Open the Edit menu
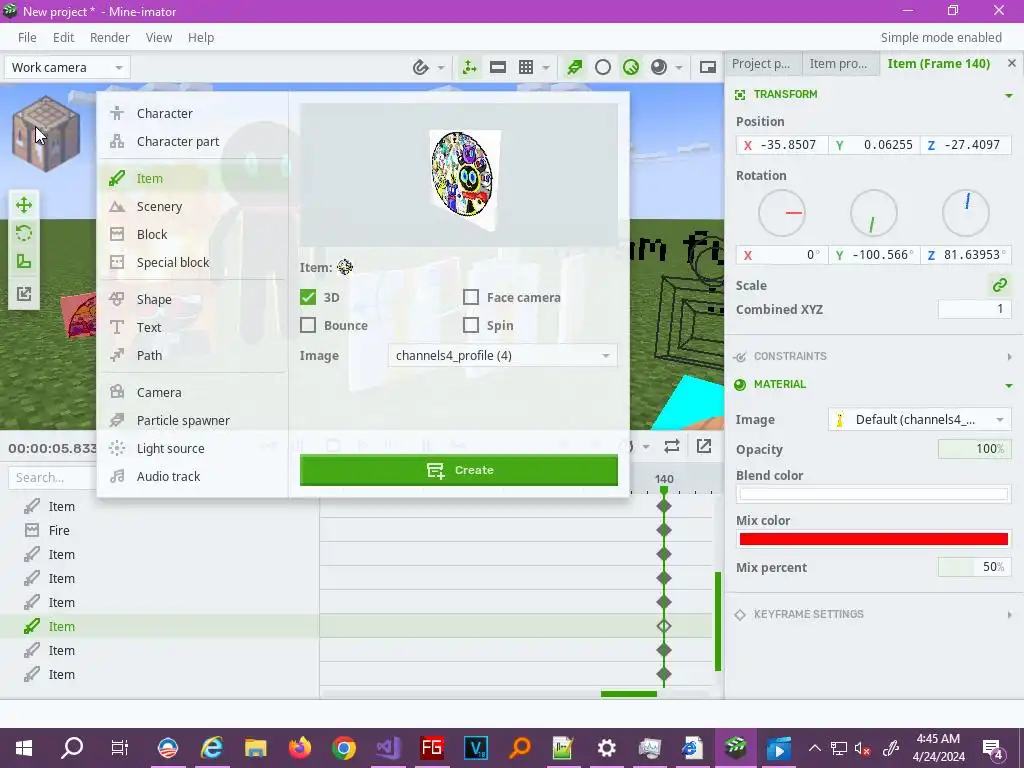 [63, 38]
